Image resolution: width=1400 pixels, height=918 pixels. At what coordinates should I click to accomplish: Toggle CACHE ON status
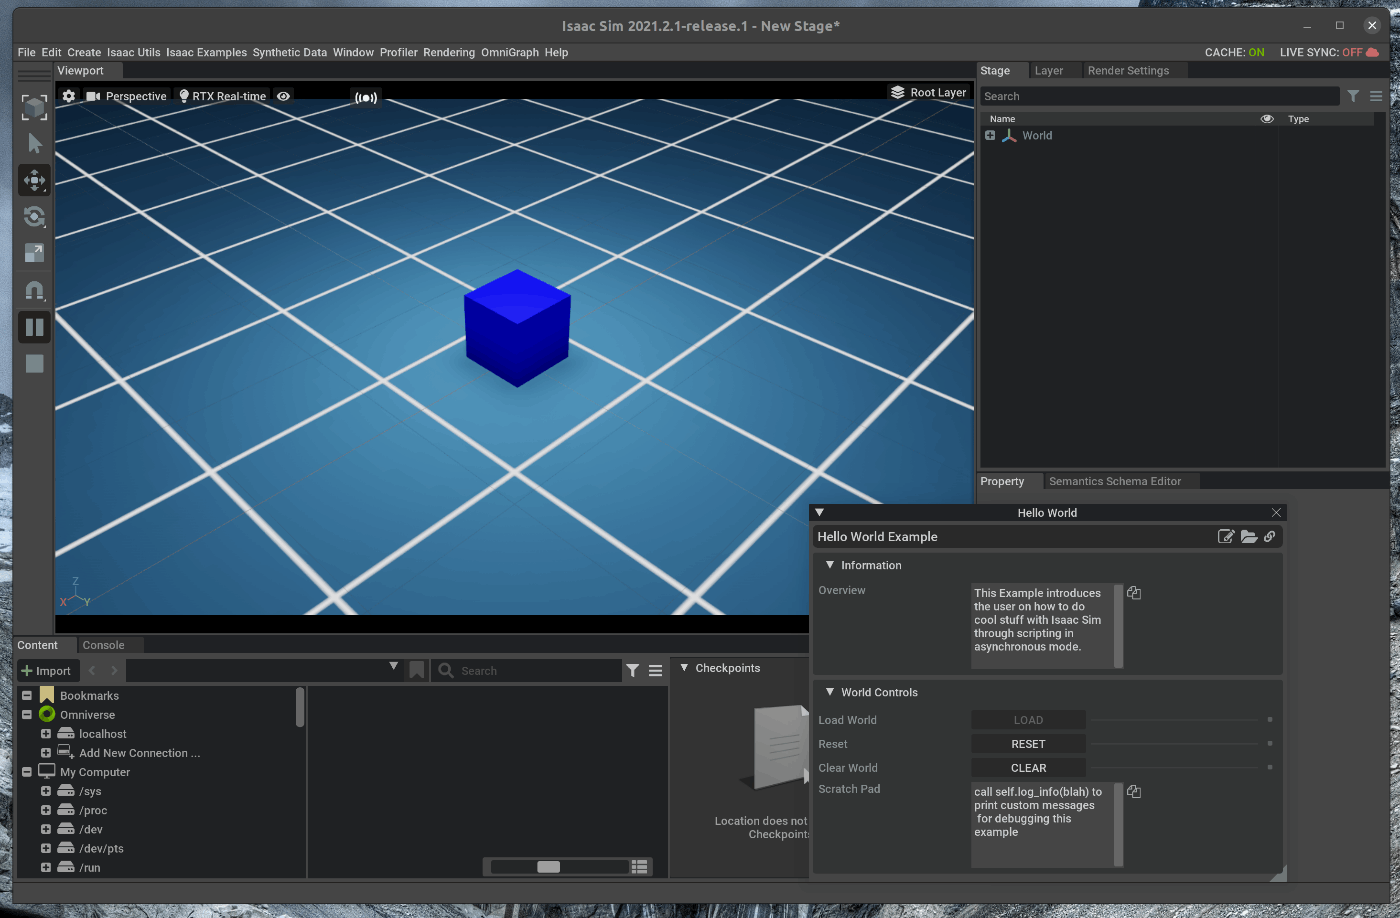pos(1235,52)
